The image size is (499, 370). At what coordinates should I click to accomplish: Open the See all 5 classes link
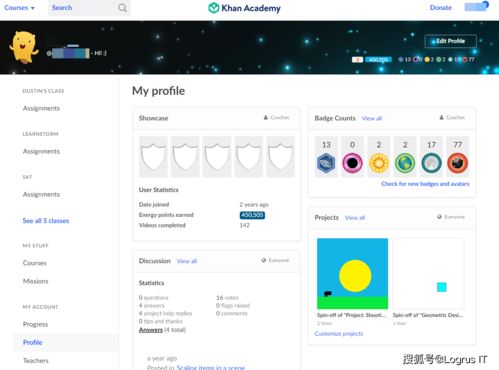[46, 221]
